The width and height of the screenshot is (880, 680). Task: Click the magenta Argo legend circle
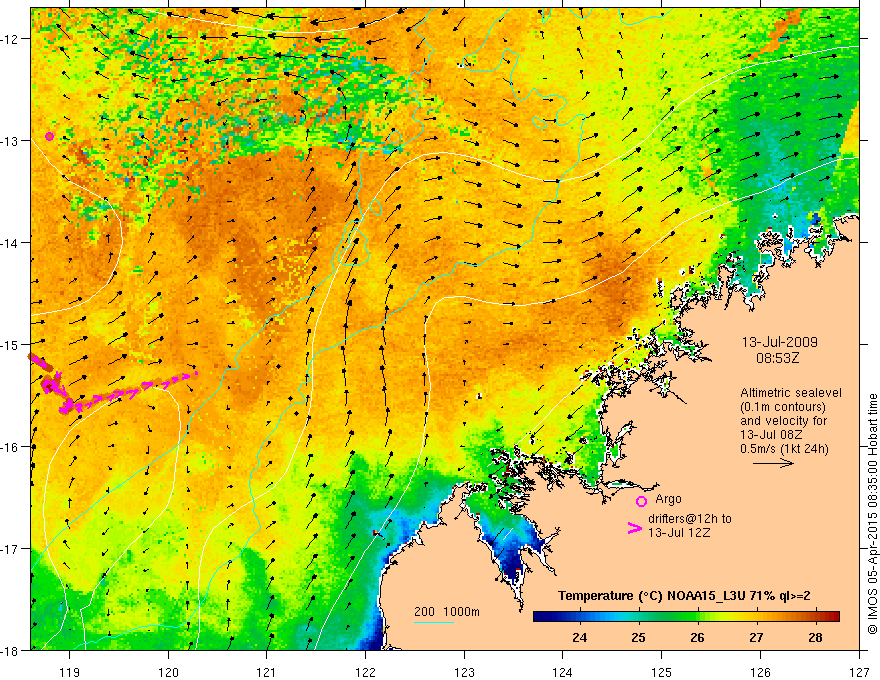(641, 501)
